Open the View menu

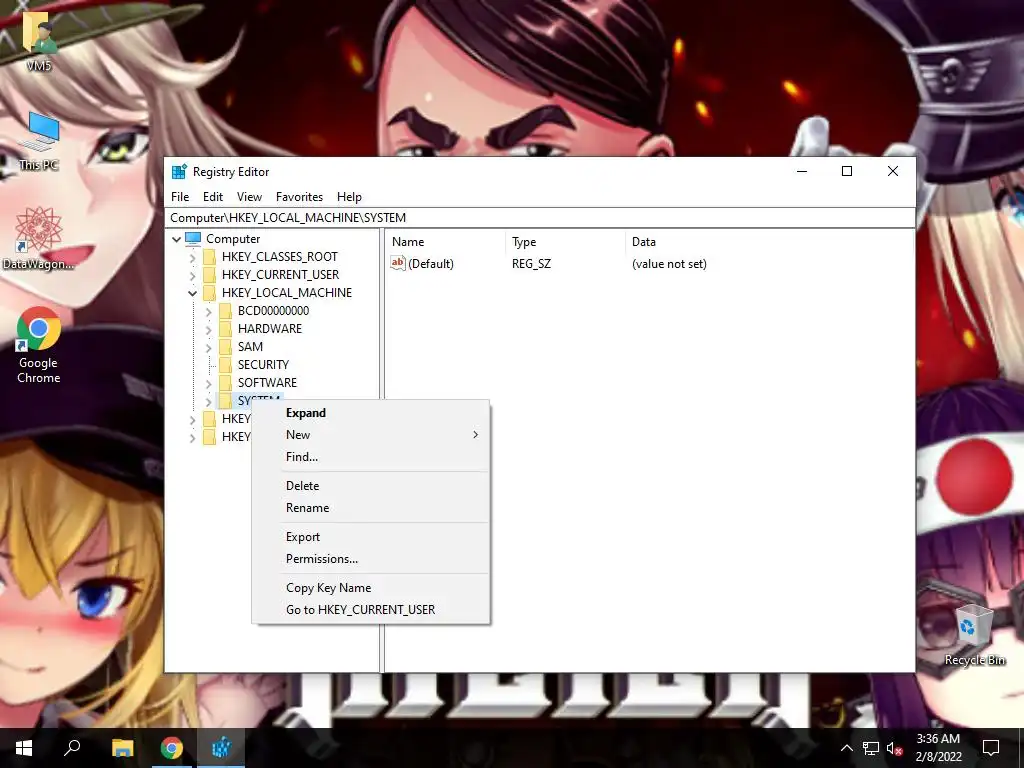249,197
